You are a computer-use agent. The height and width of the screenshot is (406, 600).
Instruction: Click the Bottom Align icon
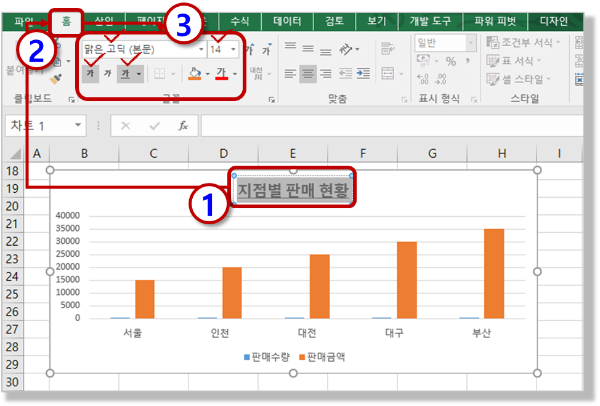(326, 51)
